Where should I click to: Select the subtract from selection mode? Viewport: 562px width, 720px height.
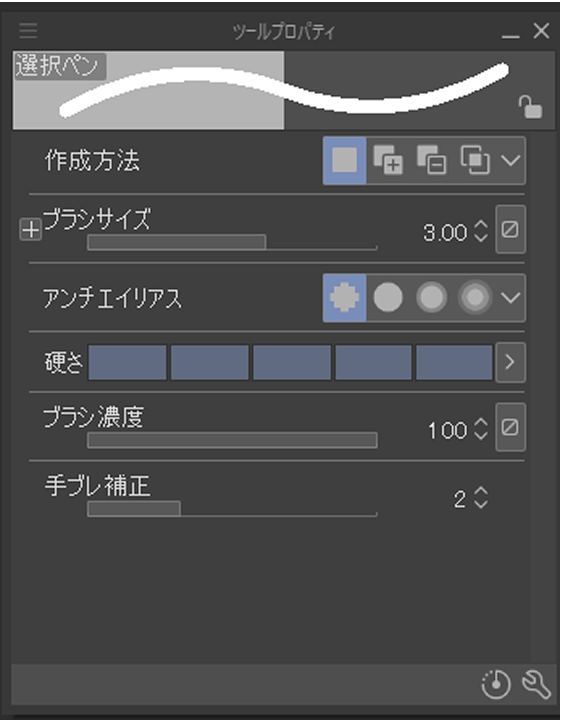point(431,160)
